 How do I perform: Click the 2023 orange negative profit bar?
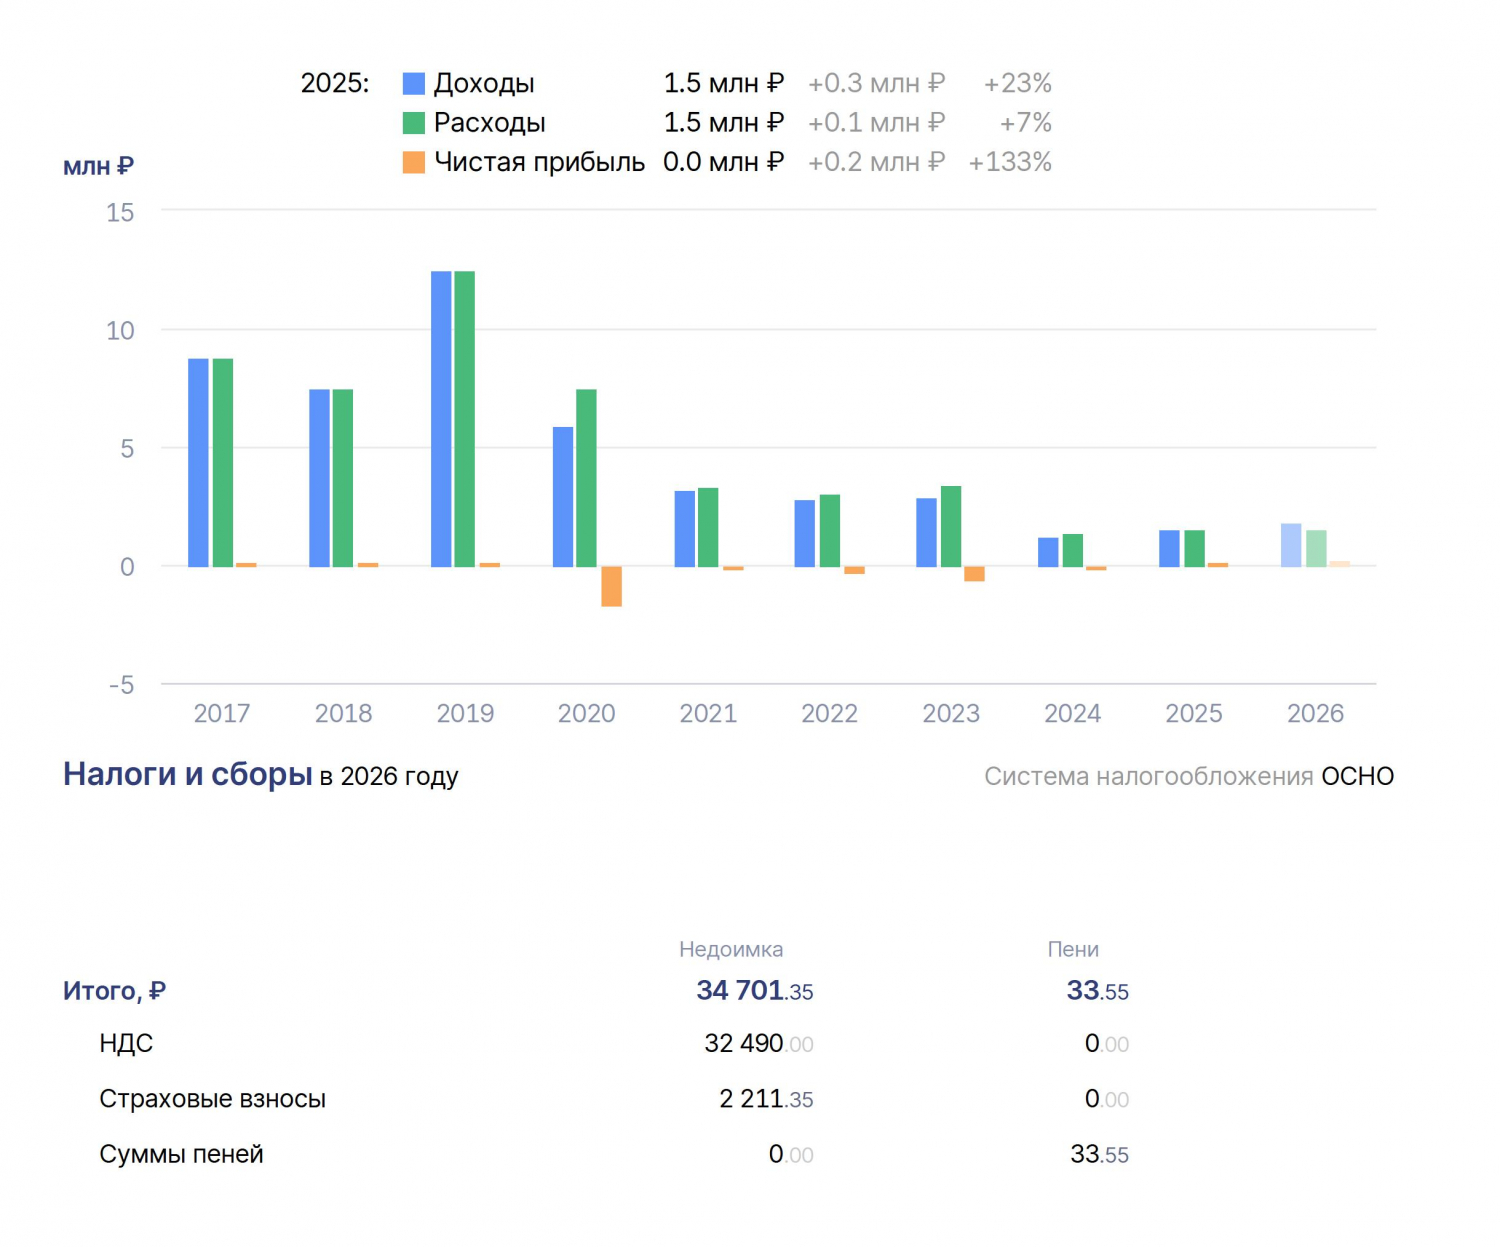tap(974, 574)
